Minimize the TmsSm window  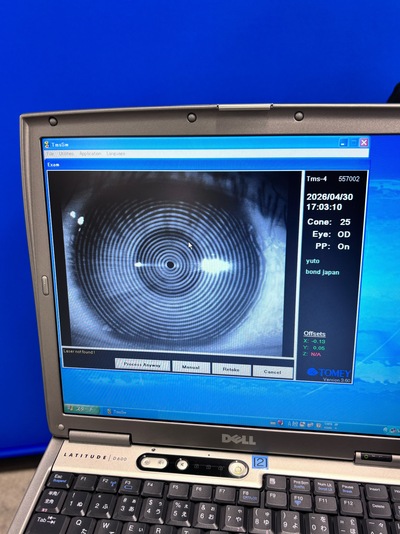pyautogui.click(x=343, y=143)
